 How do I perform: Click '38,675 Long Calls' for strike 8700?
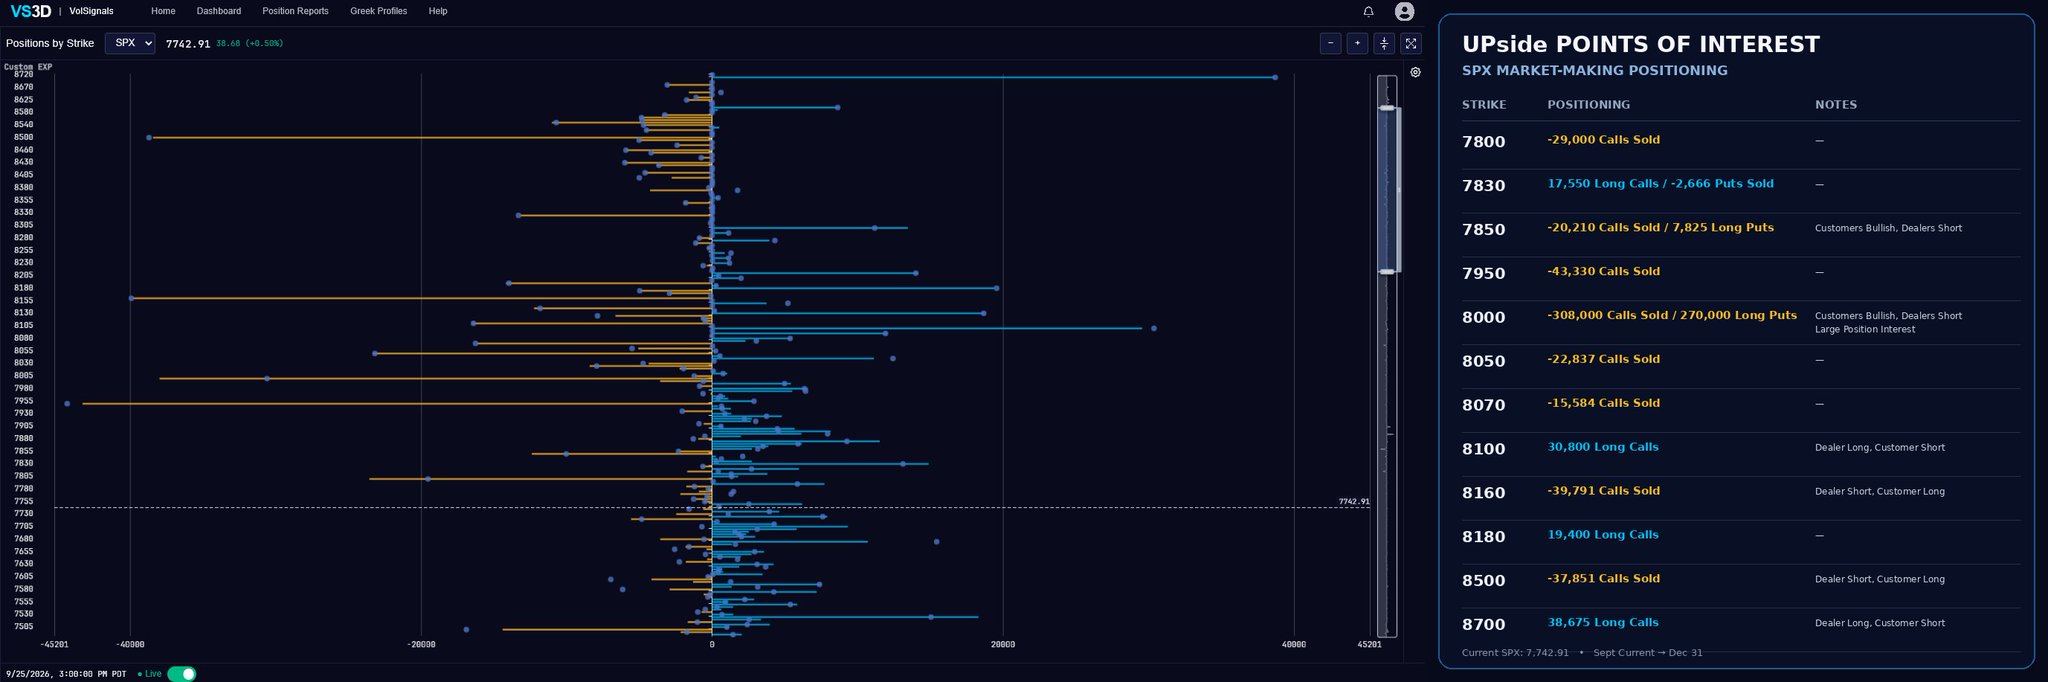point(1603,623)
